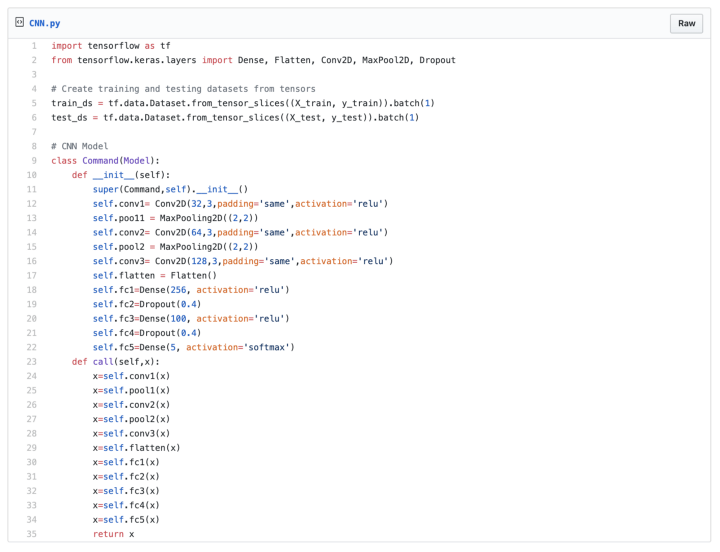Click 'x=self.fc5(x)' line

click(126, 520)
